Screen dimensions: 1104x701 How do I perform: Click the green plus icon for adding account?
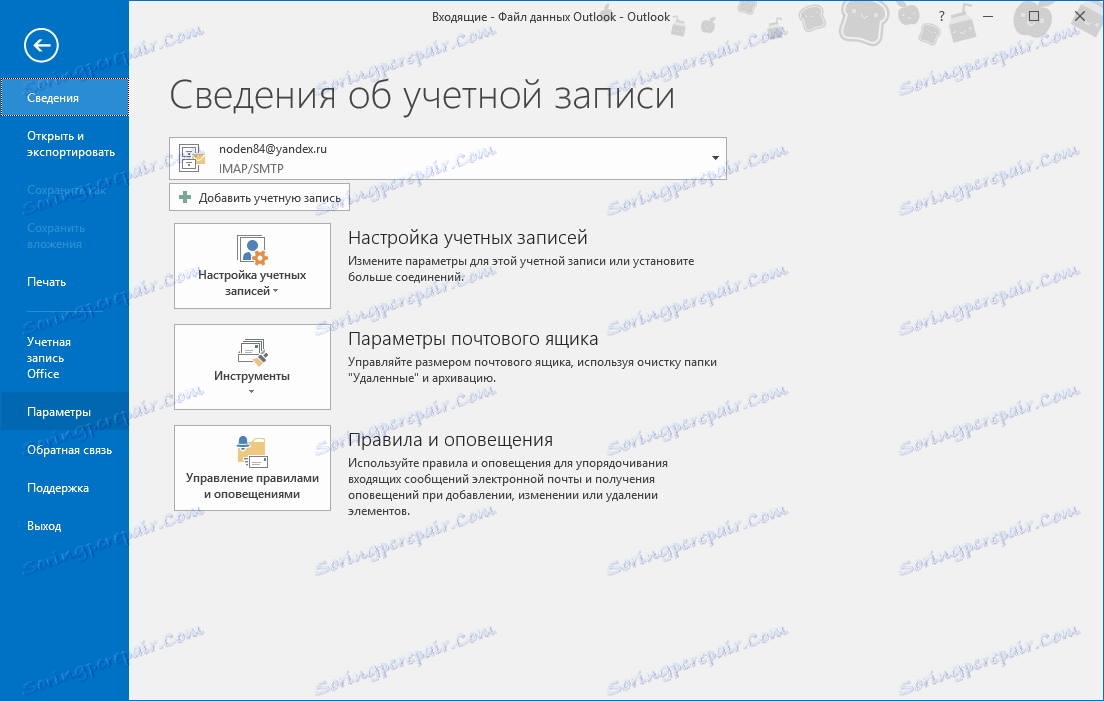pyautogui.click(x=185, y=197)
